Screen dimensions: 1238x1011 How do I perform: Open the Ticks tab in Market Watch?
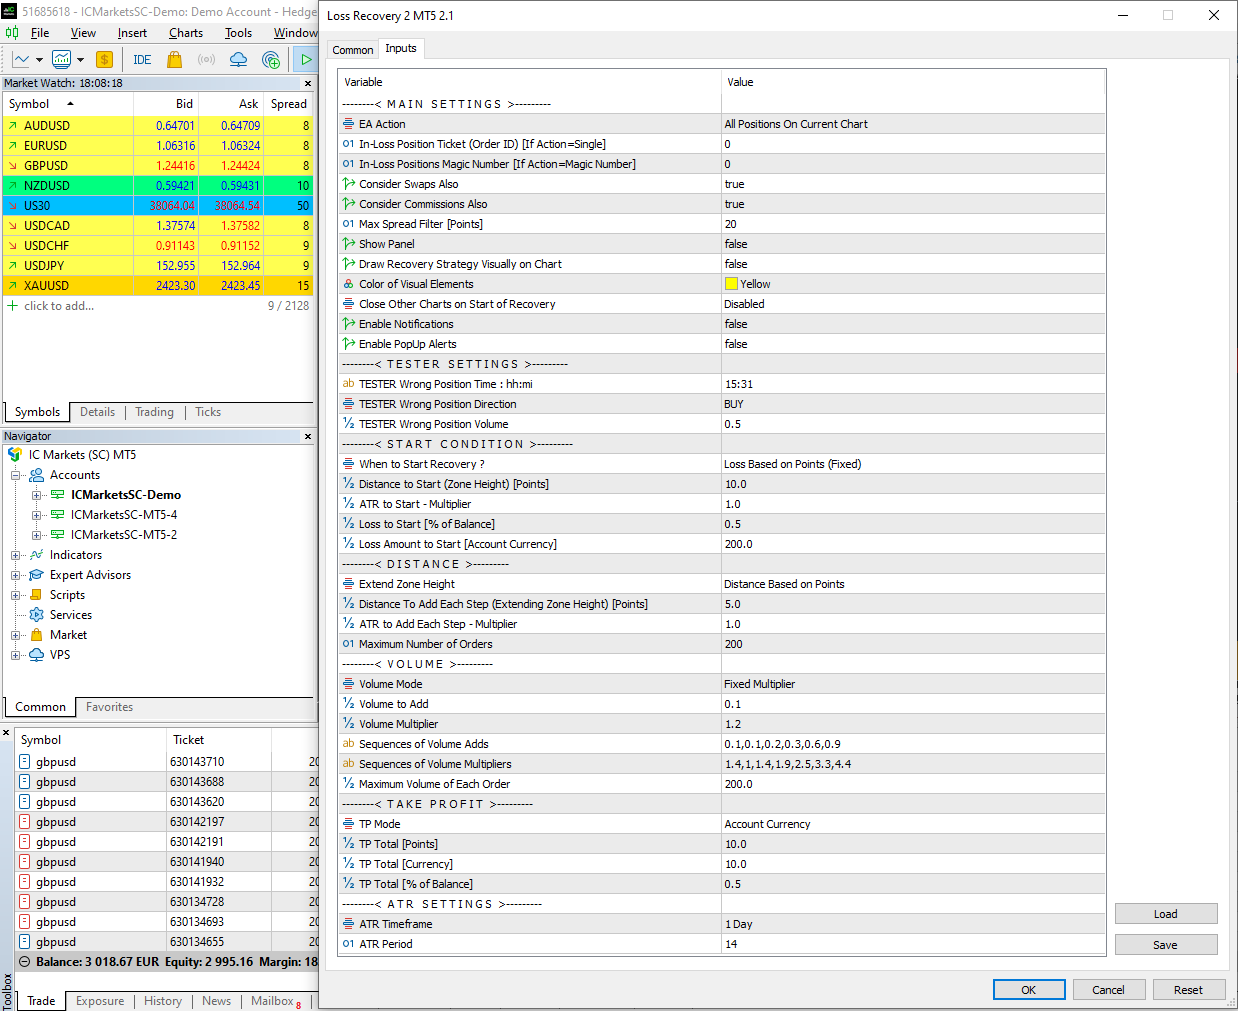click(x=208, y=412)
